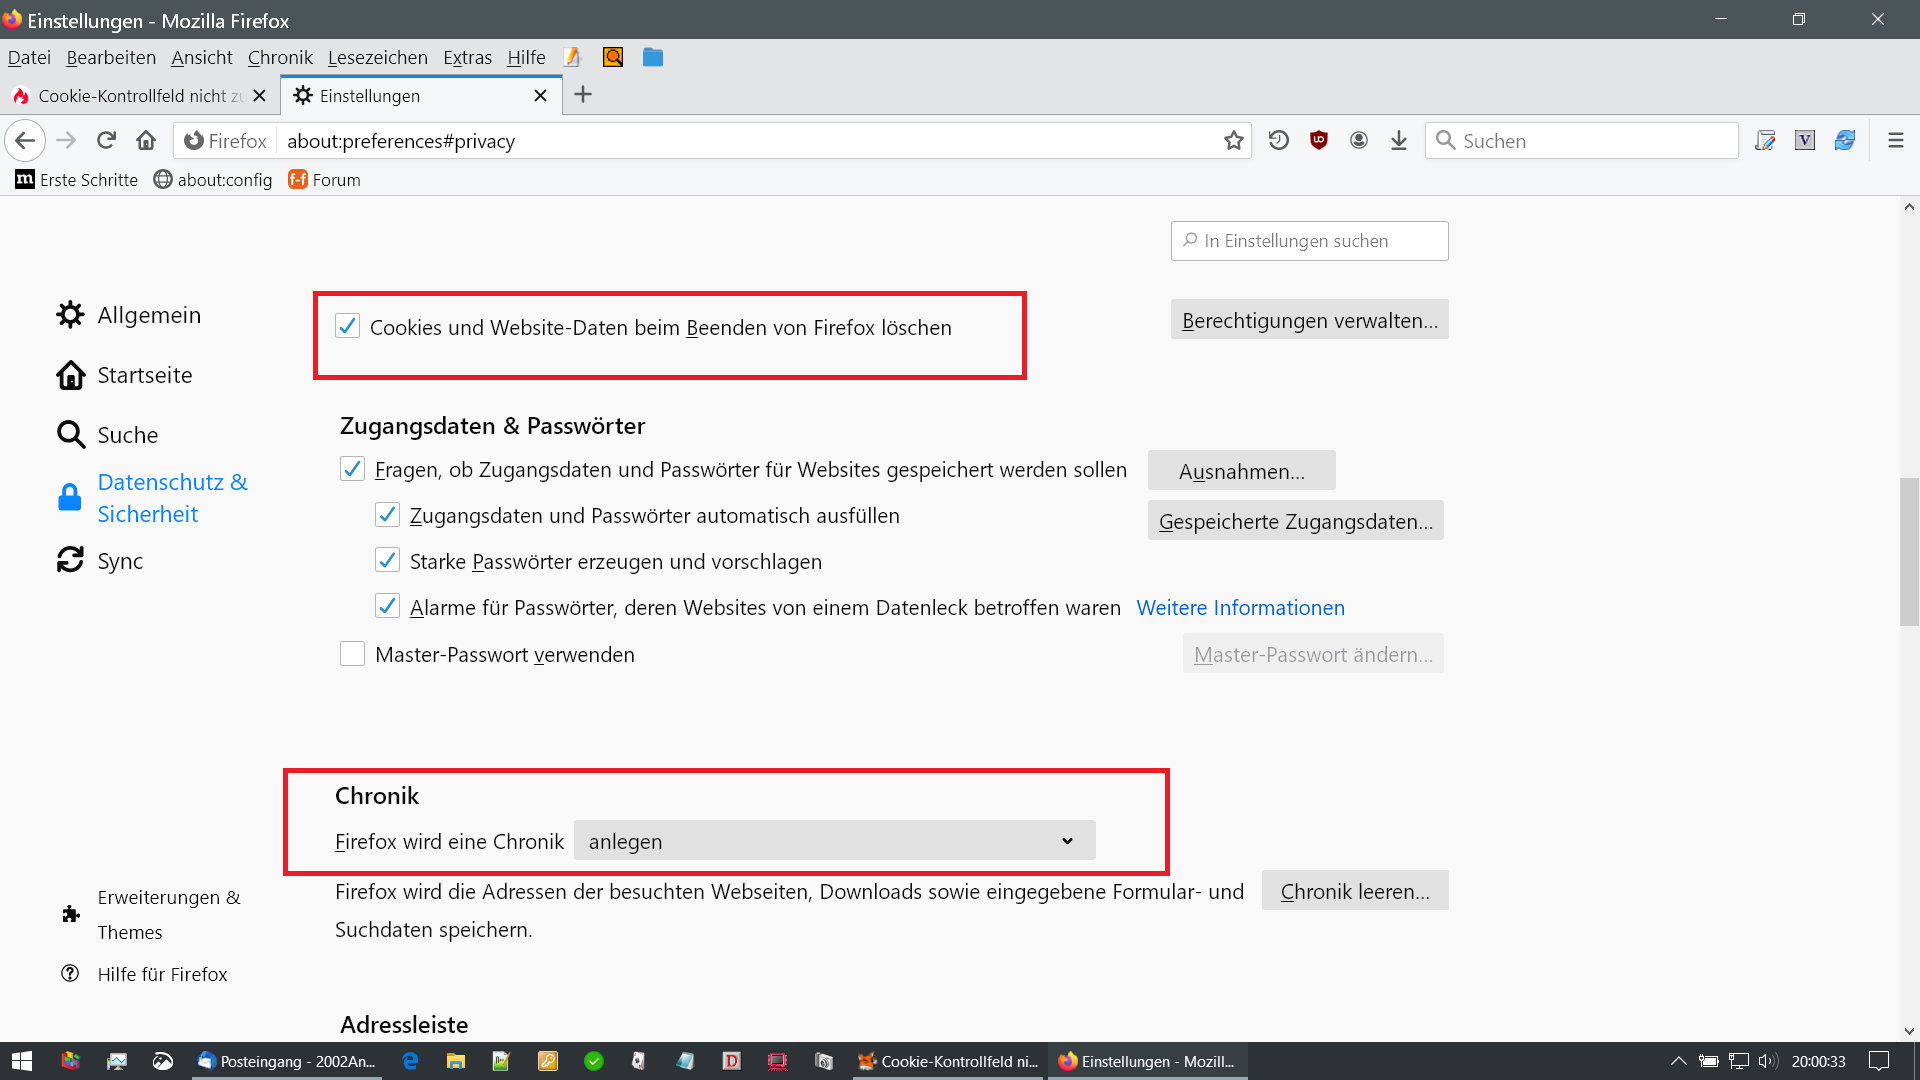Image resolution: width=1920 pixels, height=1080 pixels.
Task: Open the downloads arrow icon
Action: 1399,140
